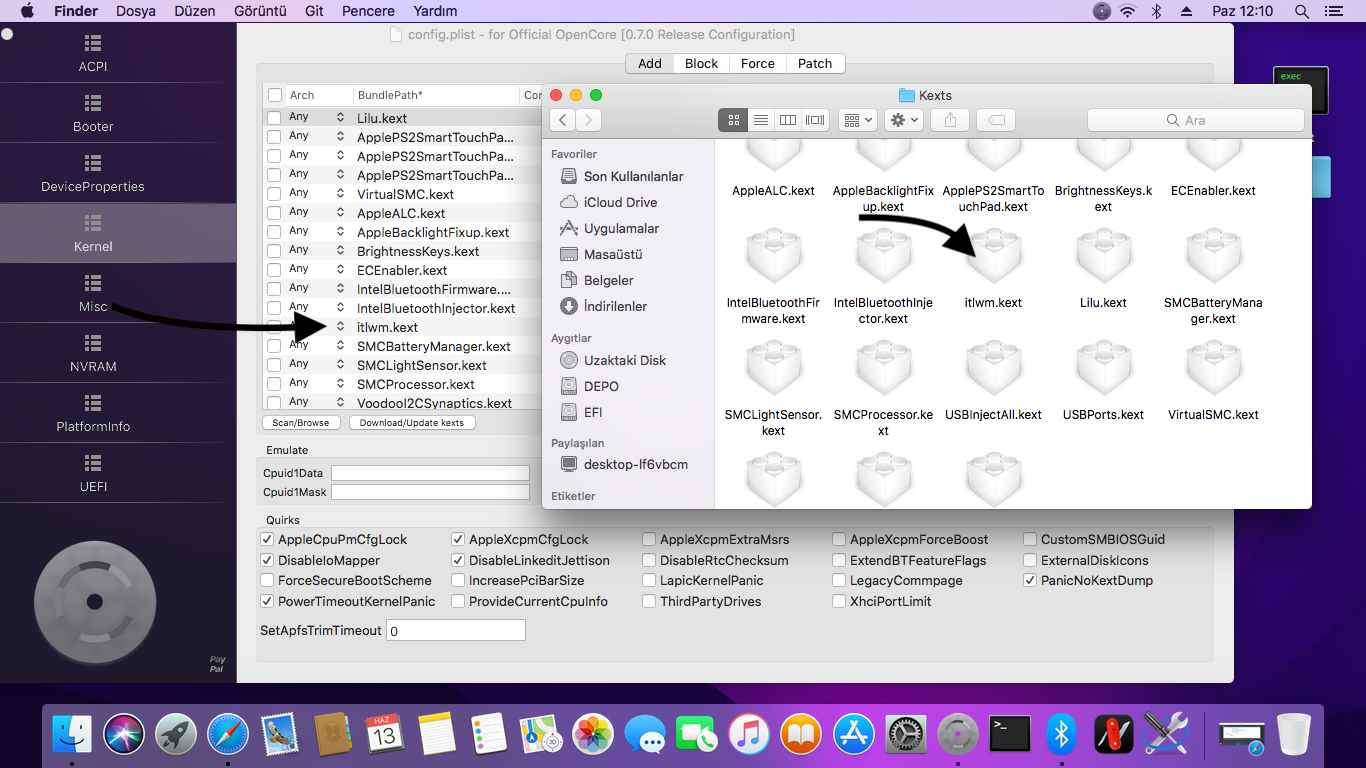The width and height of the screenshot is (1366, 768).
Task: Click the Finder share button
Action: click(x=950, y=120)
